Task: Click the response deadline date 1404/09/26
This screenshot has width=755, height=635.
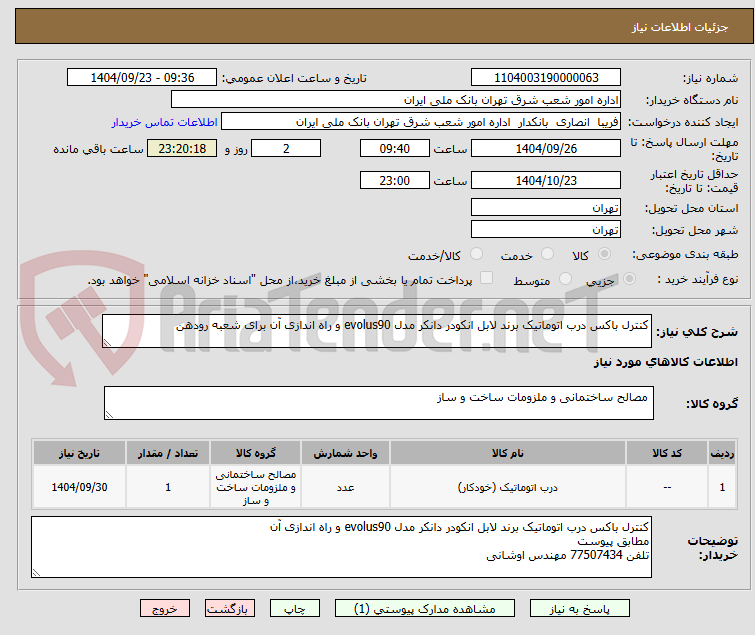Action: pyautogui.click(x=546, y=148)
